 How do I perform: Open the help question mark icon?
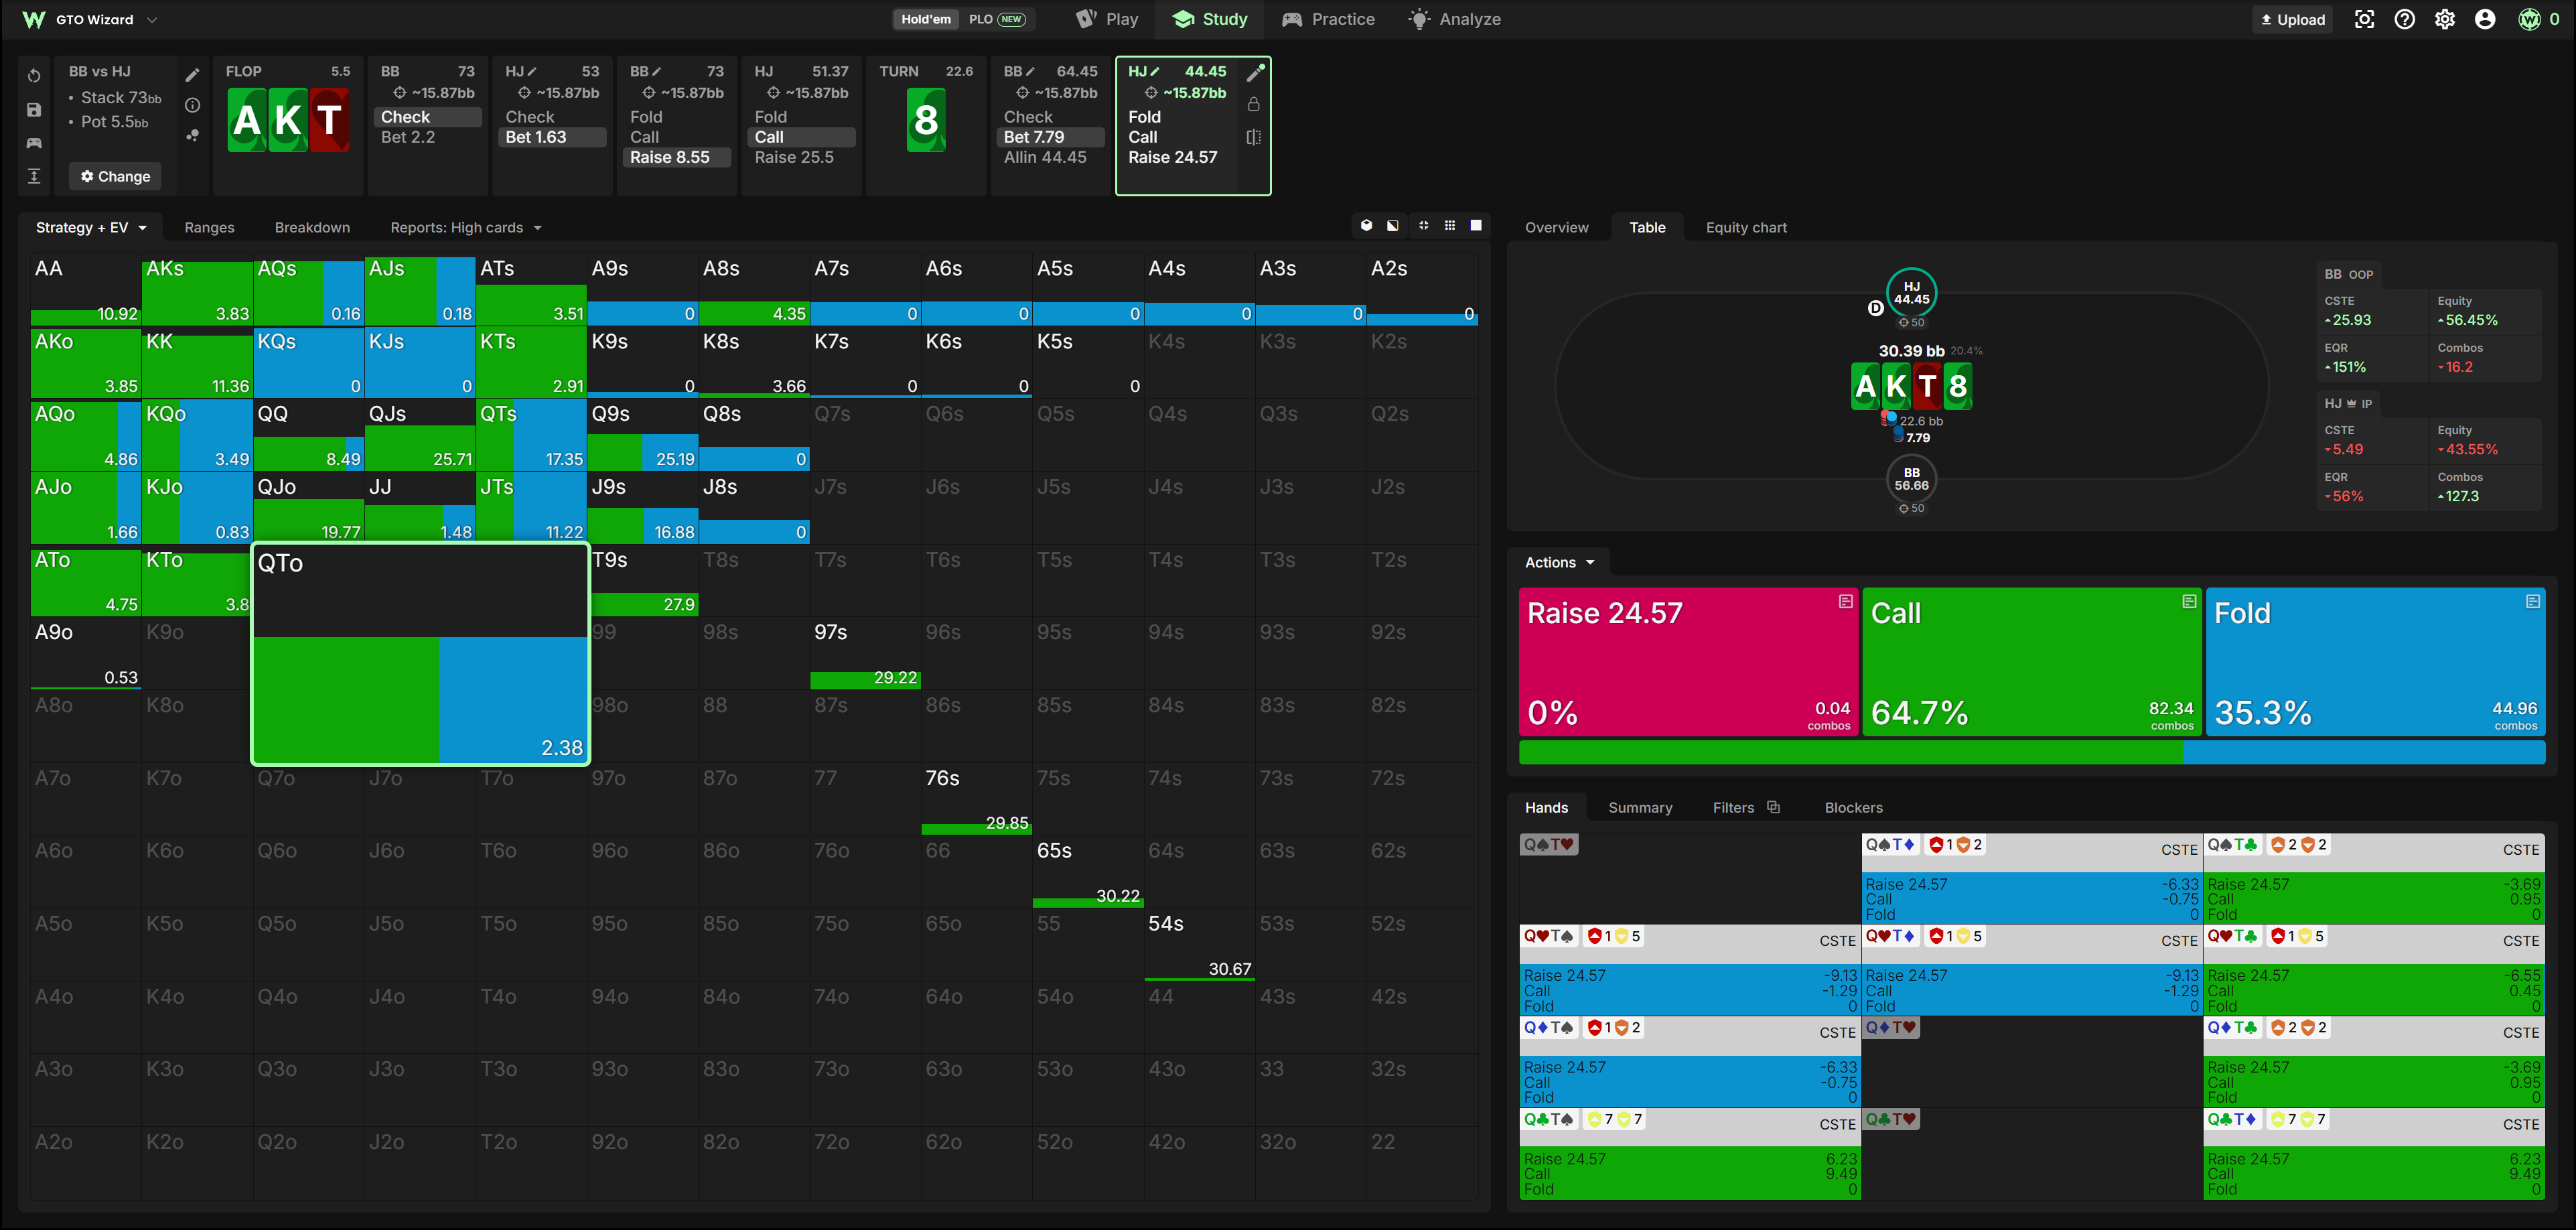tap(2405, 19)
